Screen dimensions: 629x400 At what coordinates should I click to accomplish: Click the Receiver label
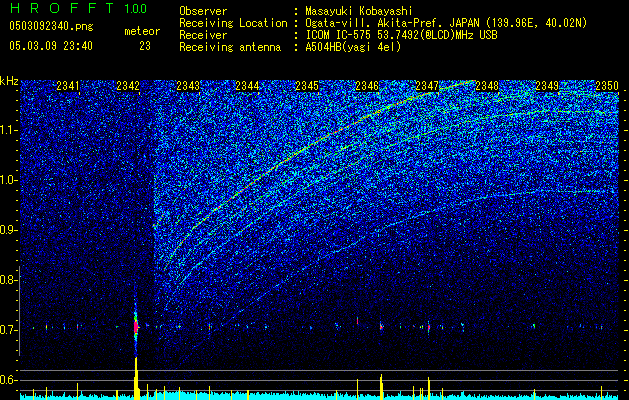point(203,35)
